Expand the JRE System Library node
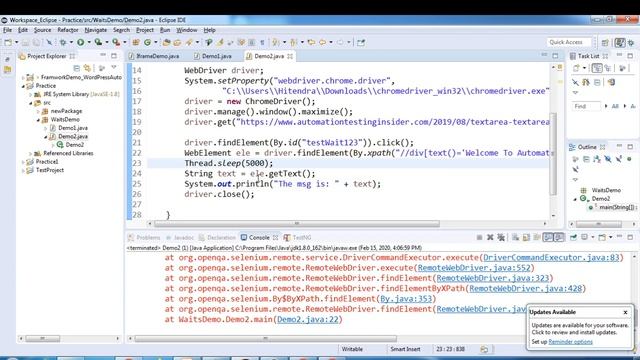This screenshot has height=360, width=640. 30,94
